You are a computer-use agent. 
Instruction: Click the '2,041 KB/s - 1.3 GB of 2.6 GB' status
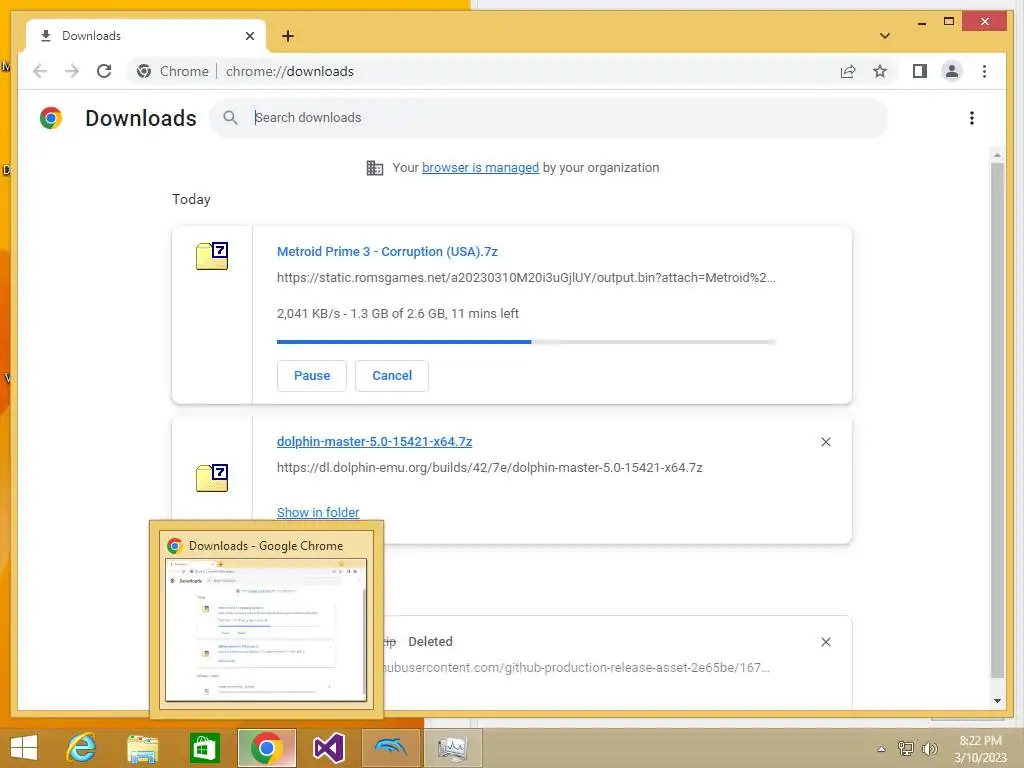click(x=398, y=313)
